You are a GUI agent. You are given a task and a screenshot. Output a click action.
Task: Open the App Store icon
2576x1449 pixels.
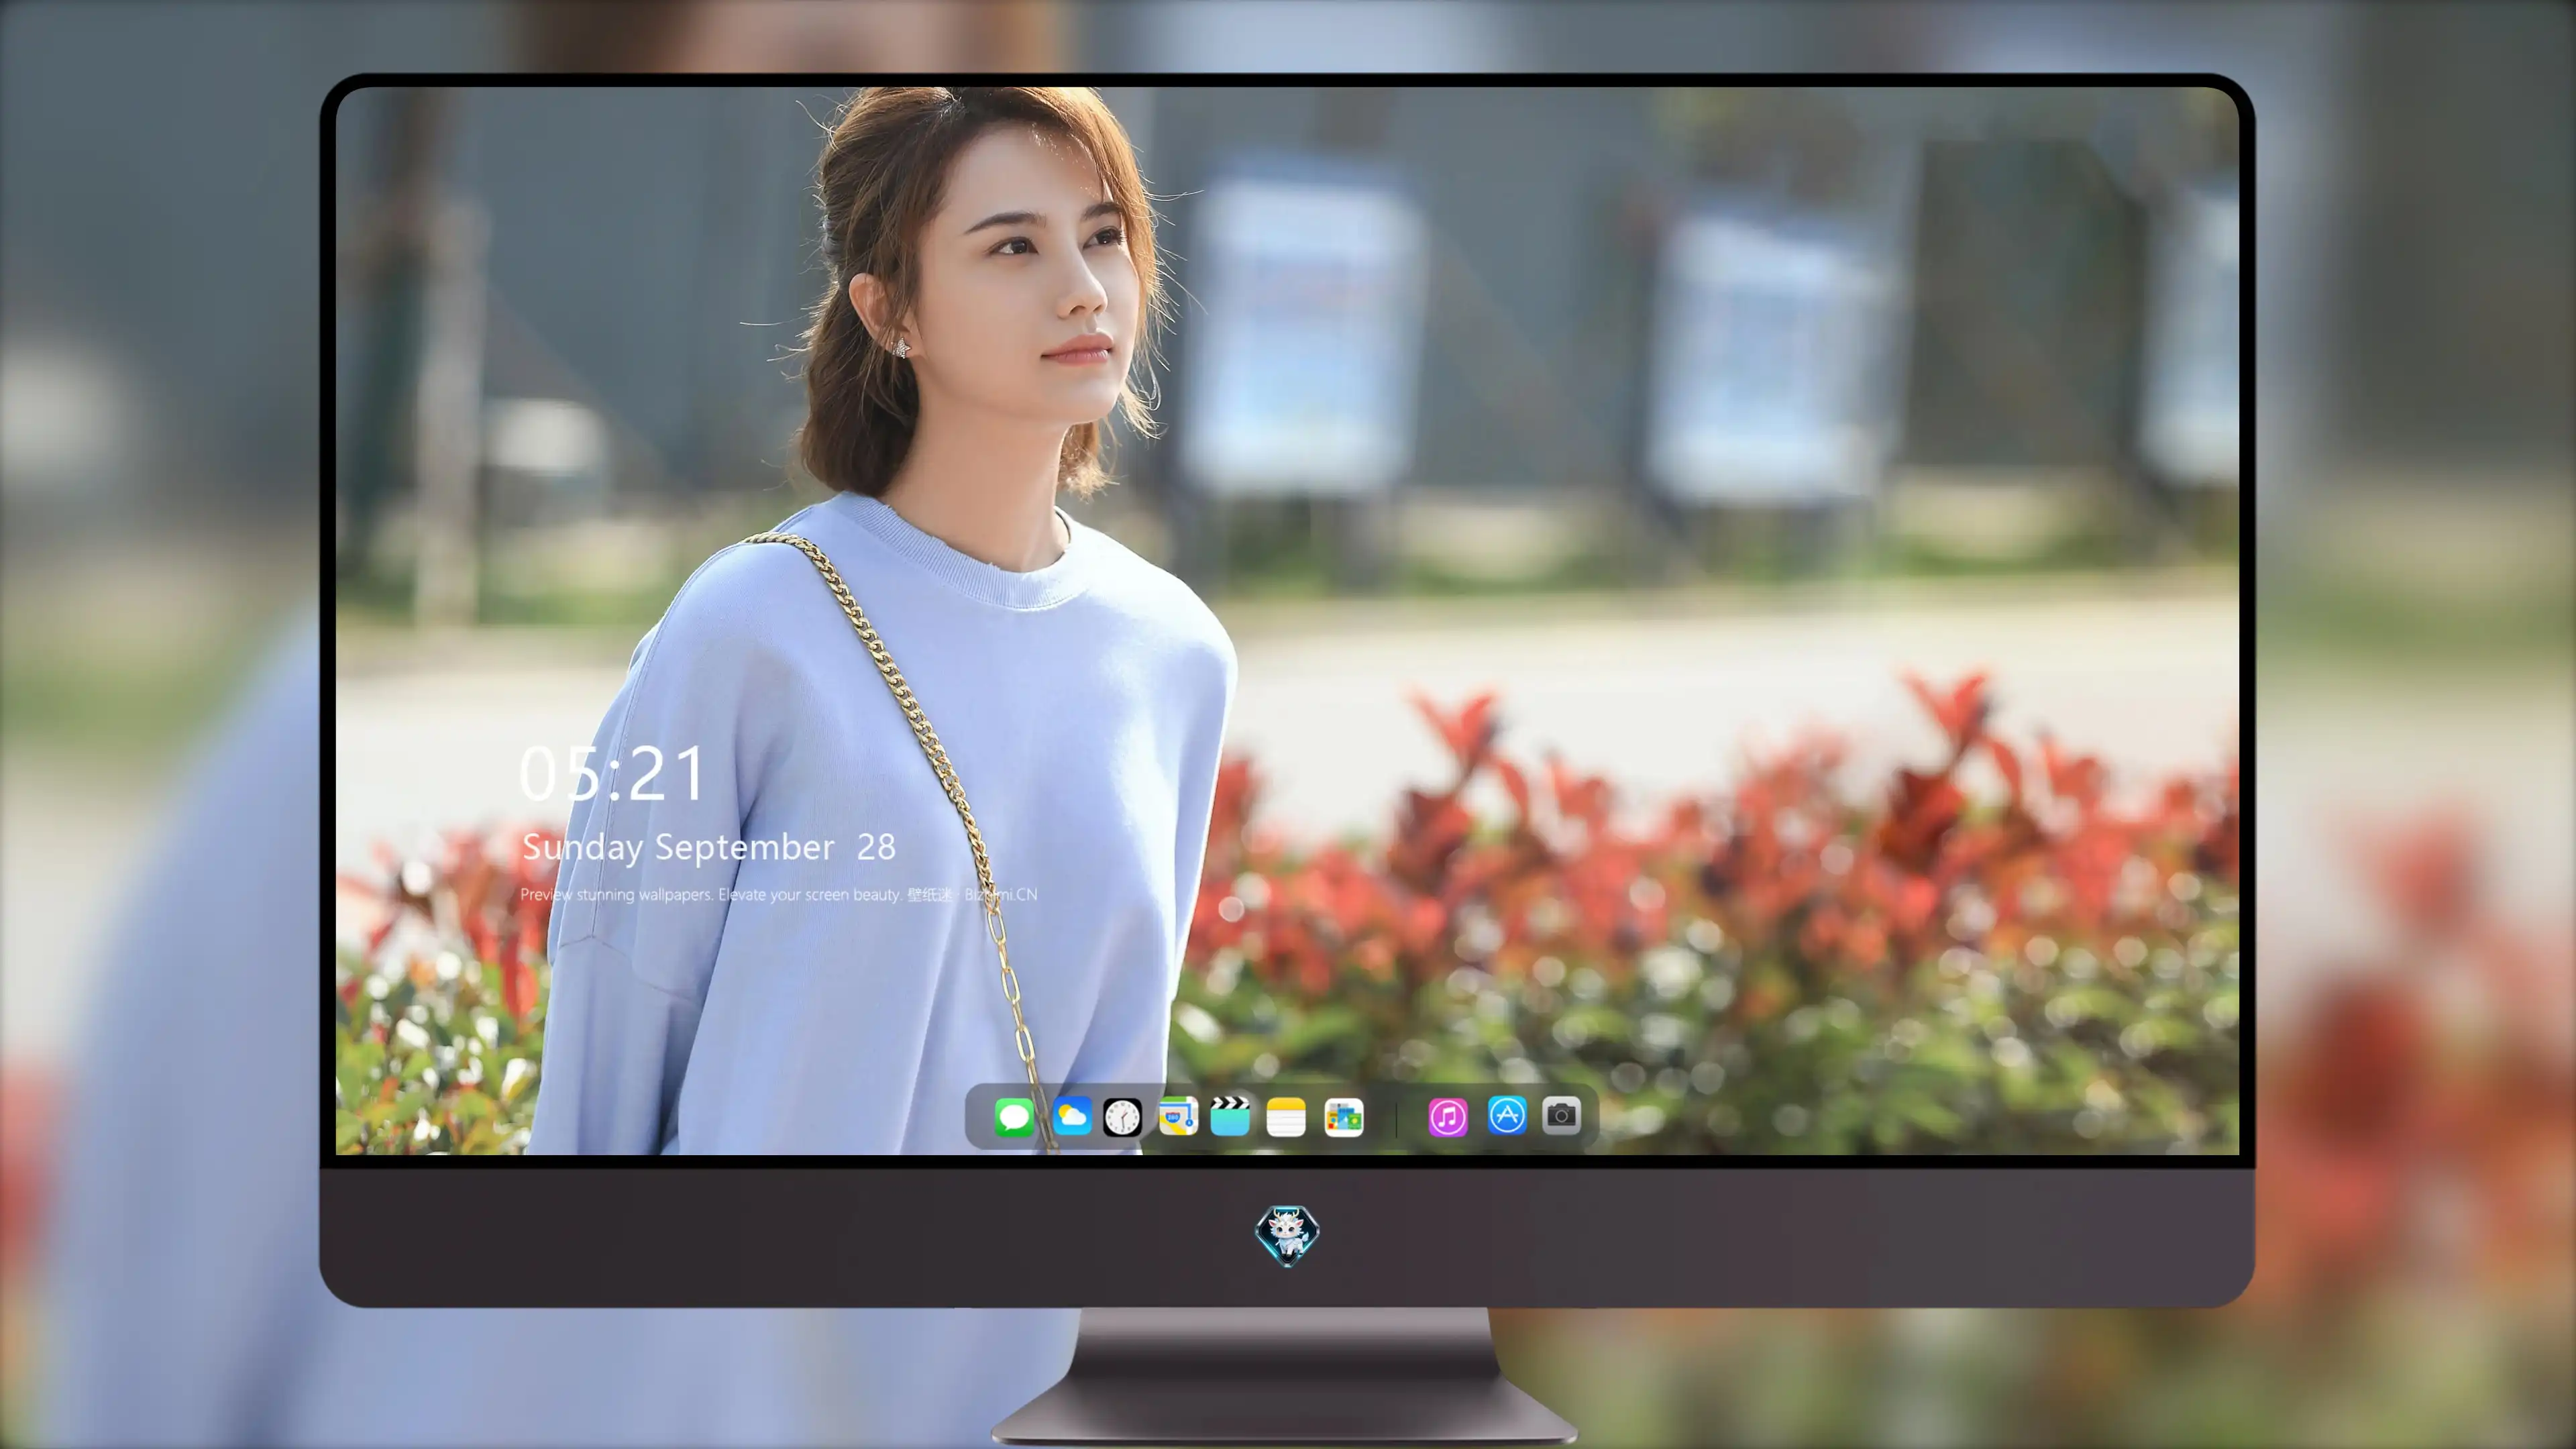click(x=1507, y=1115)
